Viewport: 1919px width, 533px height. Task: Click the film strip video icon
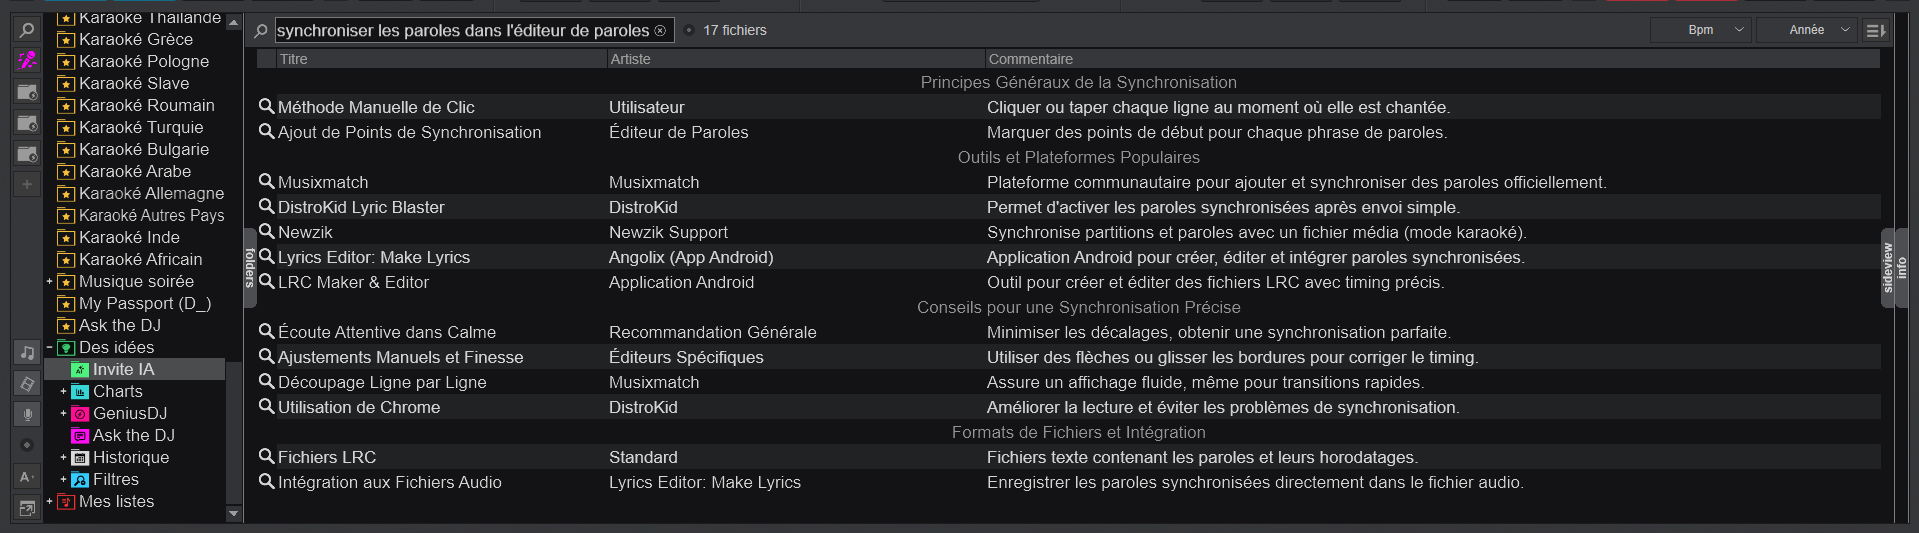[x=27, y=384]
